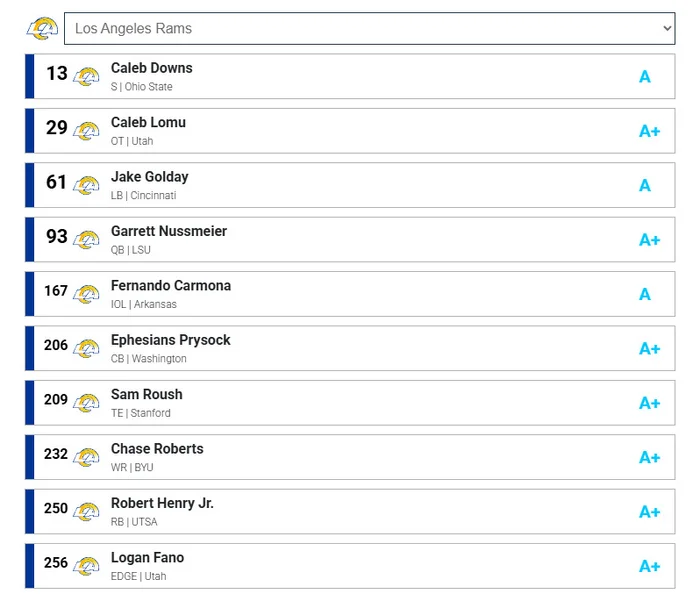The image size is (700, 601).
Task: Select Sam Roush's name
Action: (147, 394)
